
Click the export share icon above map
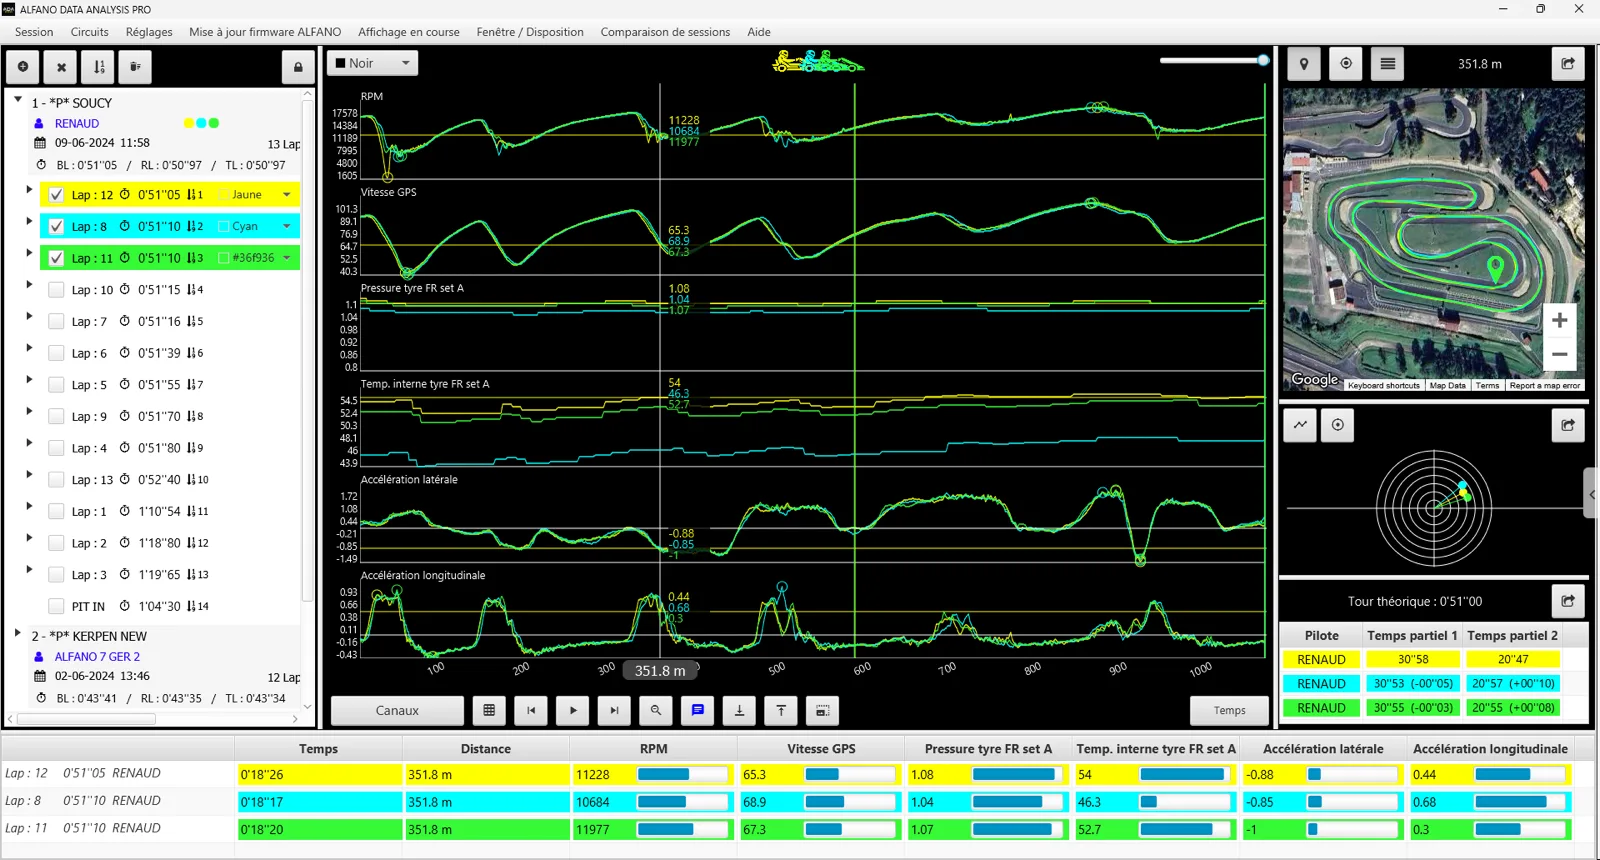tap(1568, 64)
